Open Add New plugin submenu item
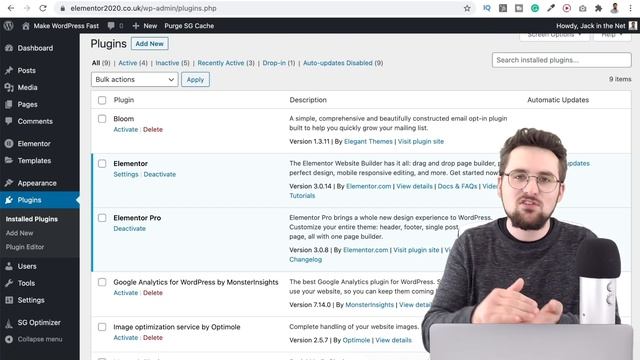Screen dimensions: 640x360 pos(20,233)
